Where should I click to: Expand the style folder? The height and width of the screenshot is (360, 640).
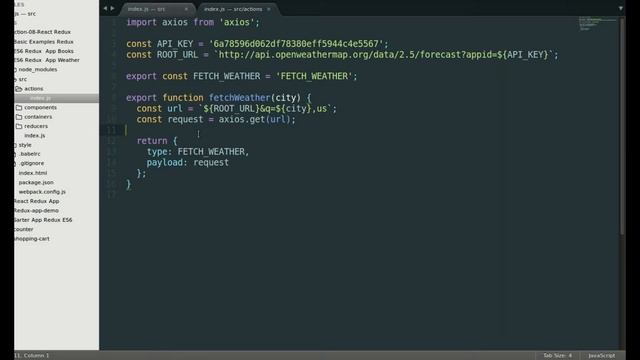(x=24, y=145)
